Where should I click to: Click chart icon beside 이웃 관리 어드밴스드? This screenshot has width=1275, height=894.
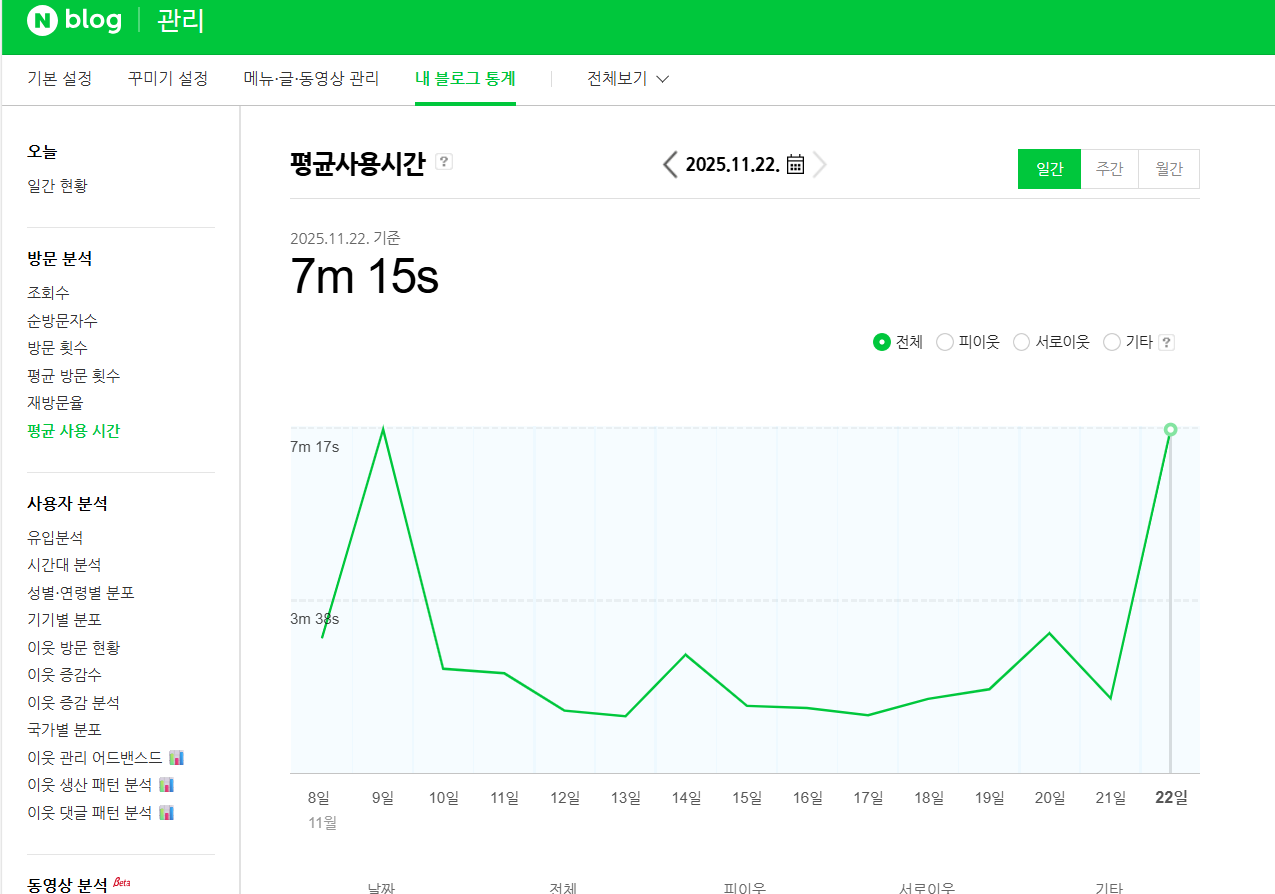177,758
